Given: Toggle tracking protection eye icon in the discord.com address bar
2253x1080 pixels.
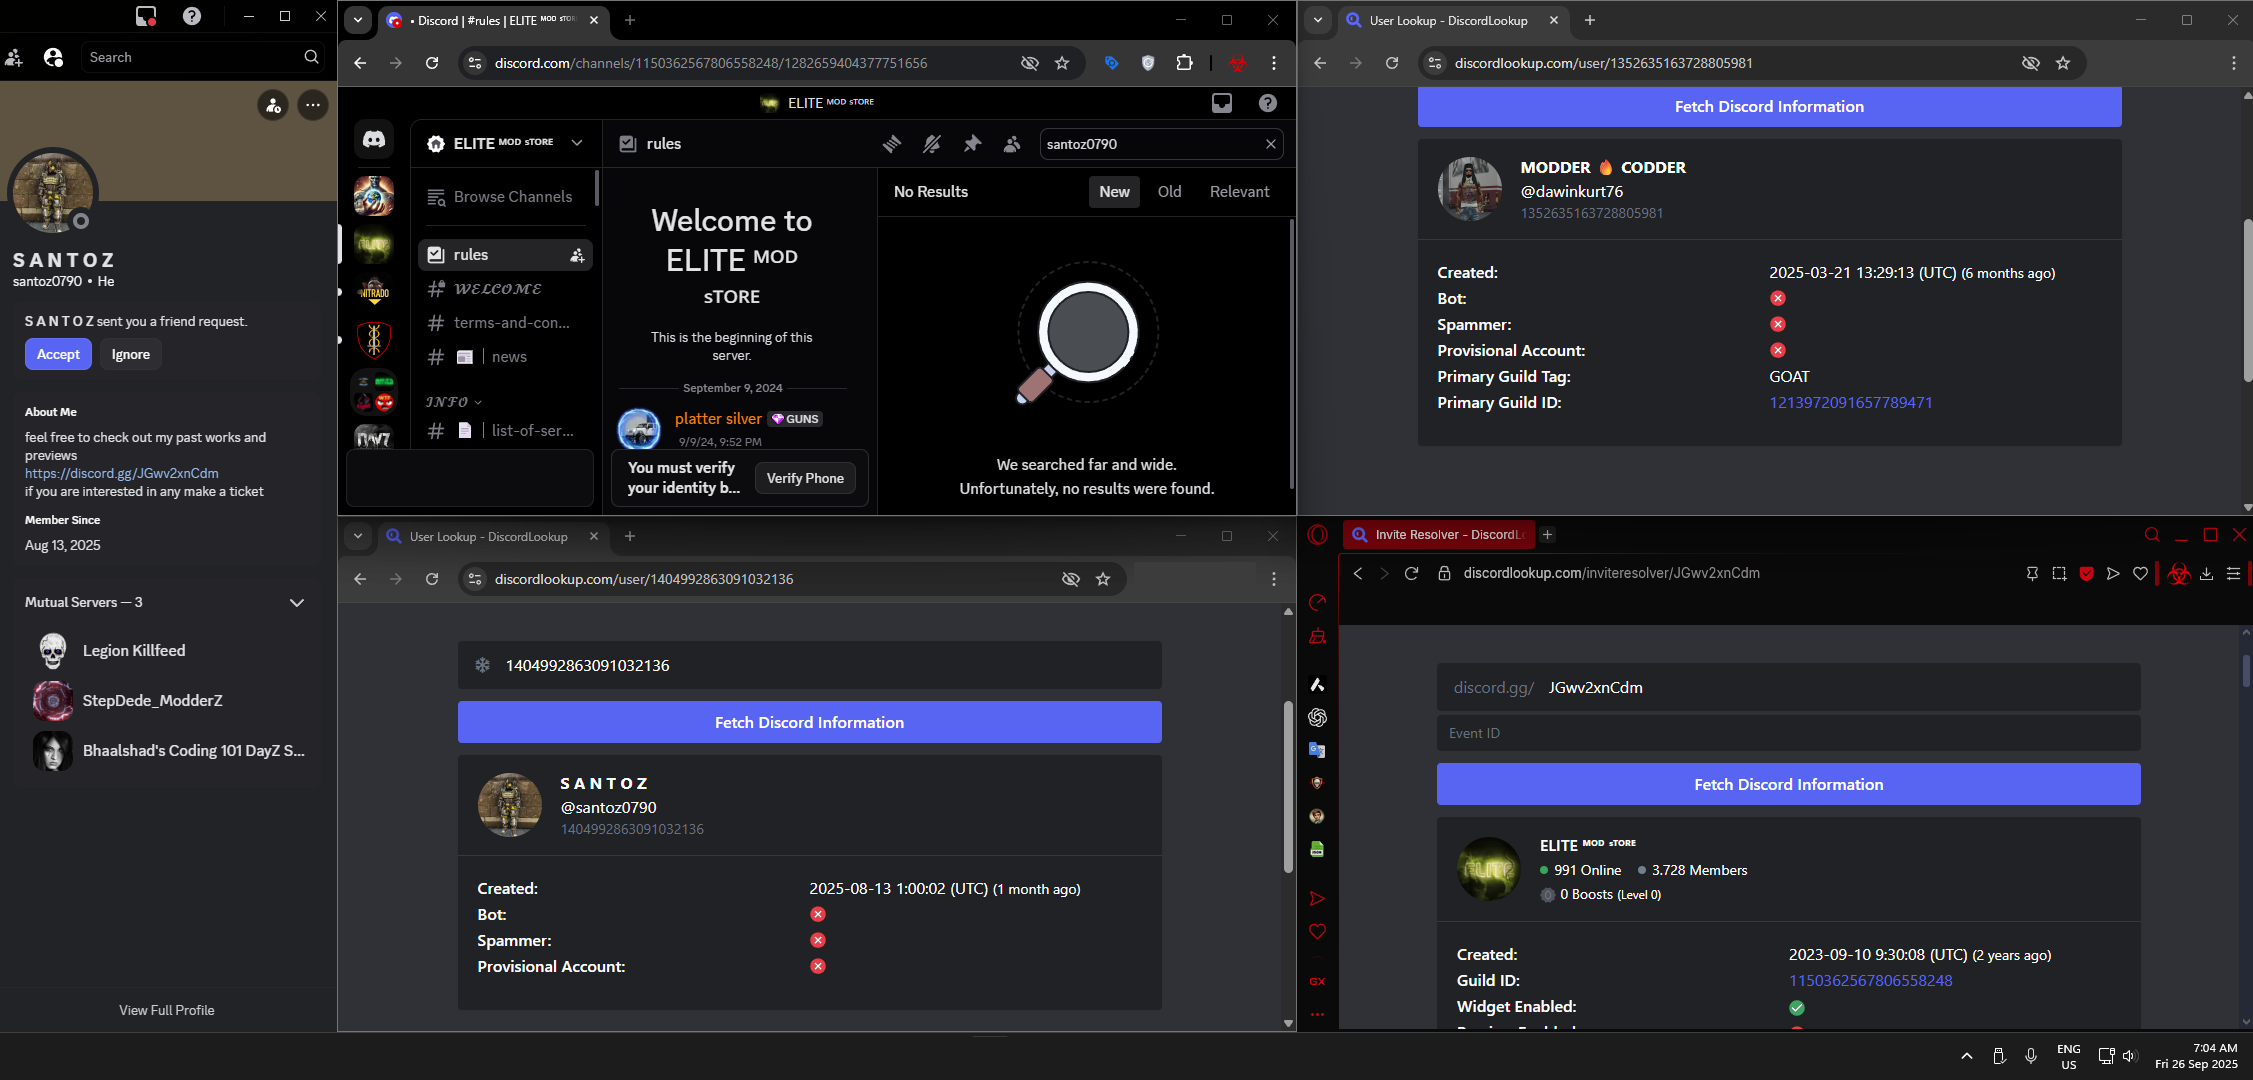Looking at the screenshot, I should coord(1029,63).
